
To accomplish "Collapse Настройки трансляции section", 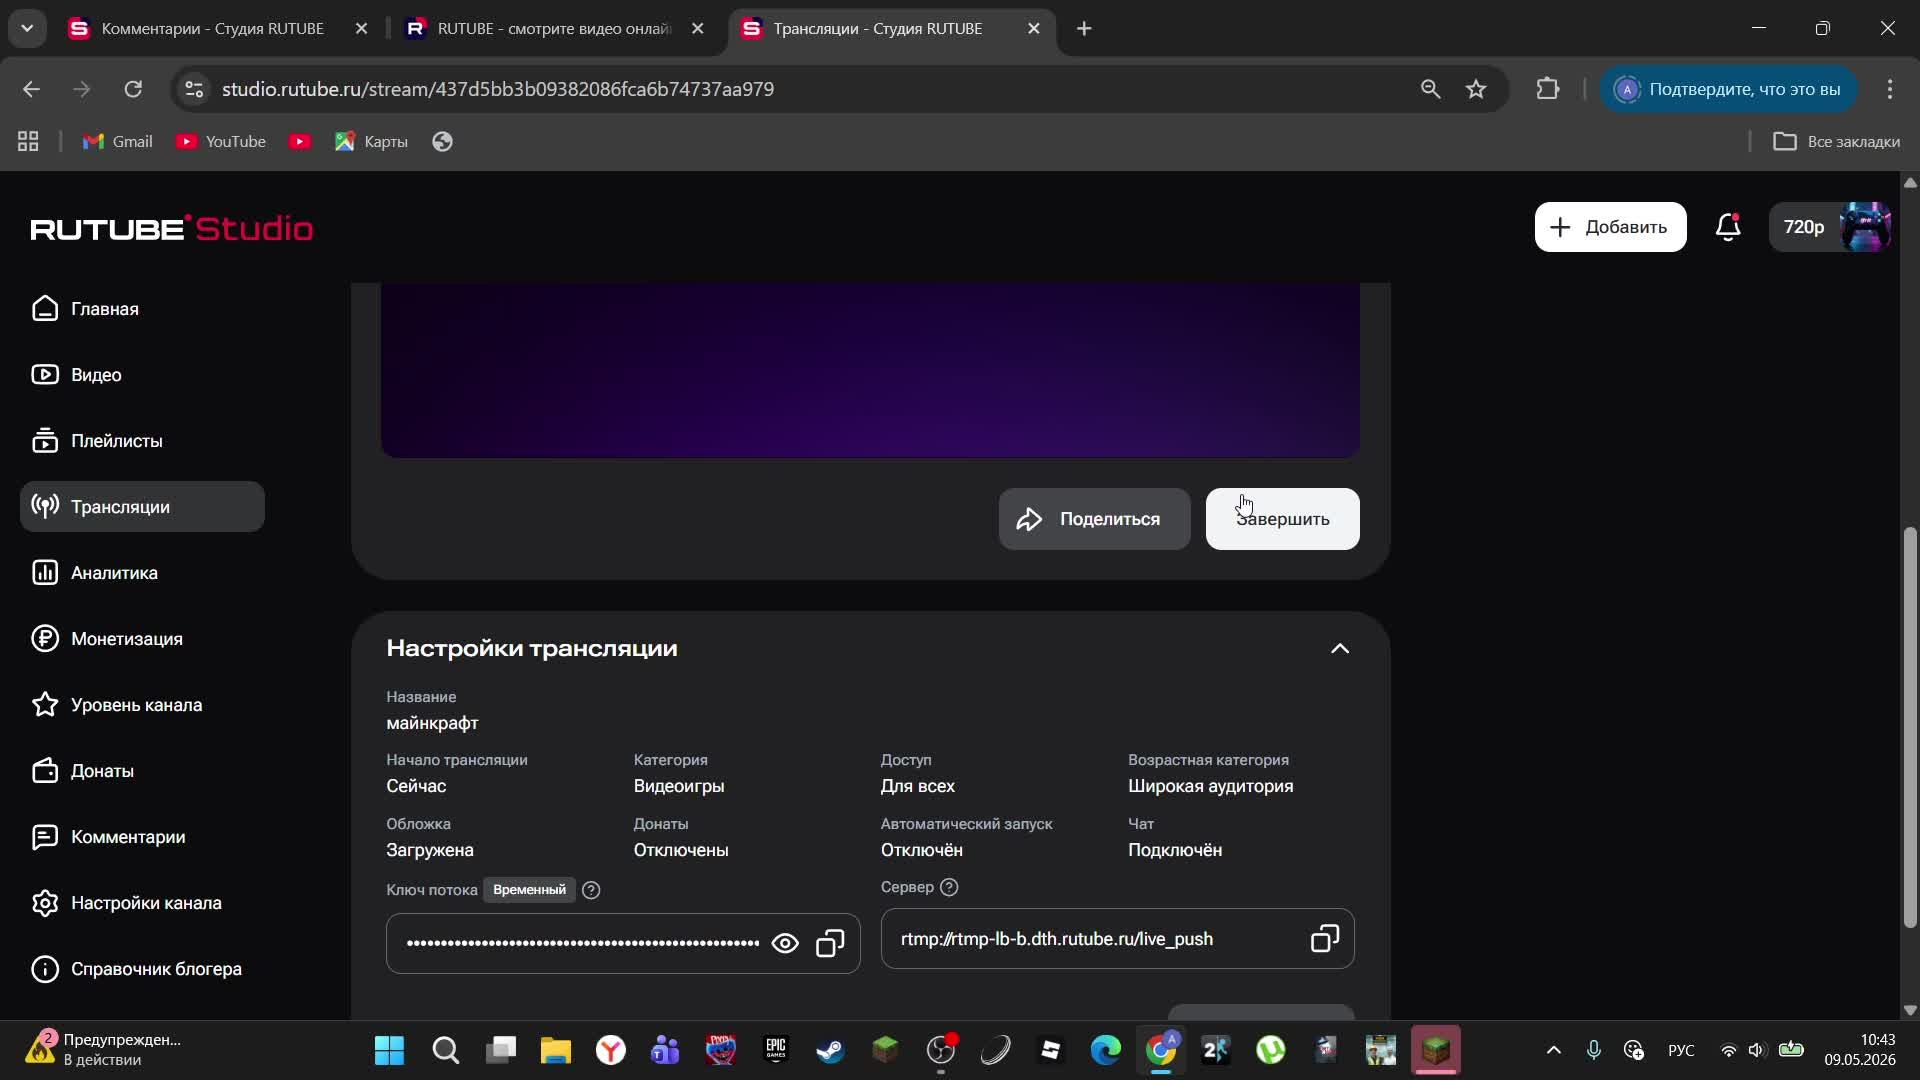I will coord(1340,649).
